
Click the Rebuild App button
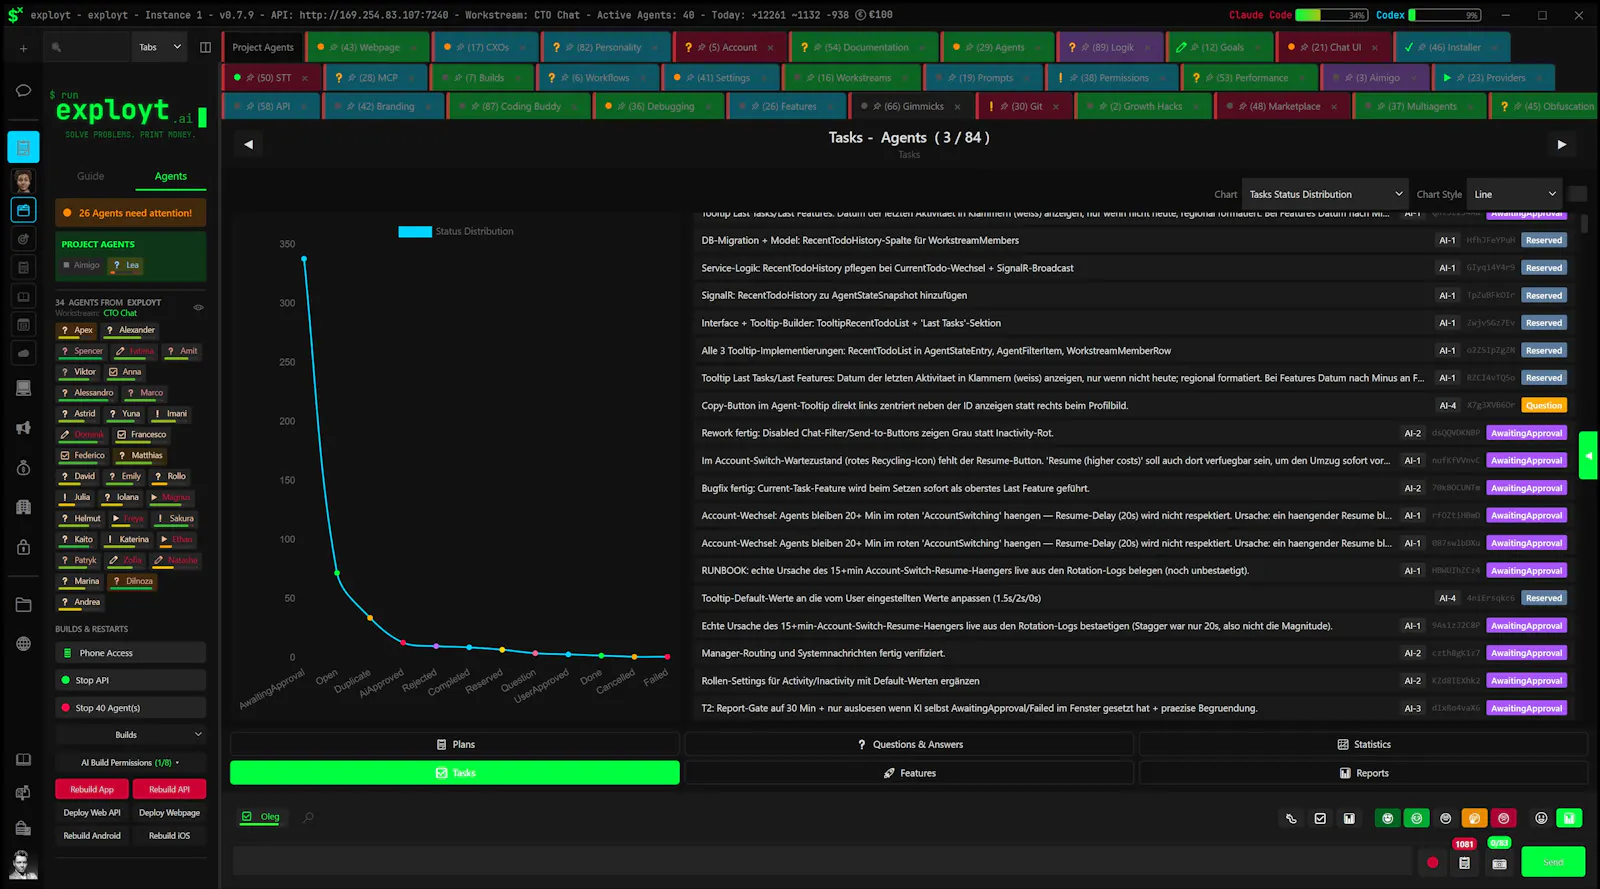tap(92, 789)
